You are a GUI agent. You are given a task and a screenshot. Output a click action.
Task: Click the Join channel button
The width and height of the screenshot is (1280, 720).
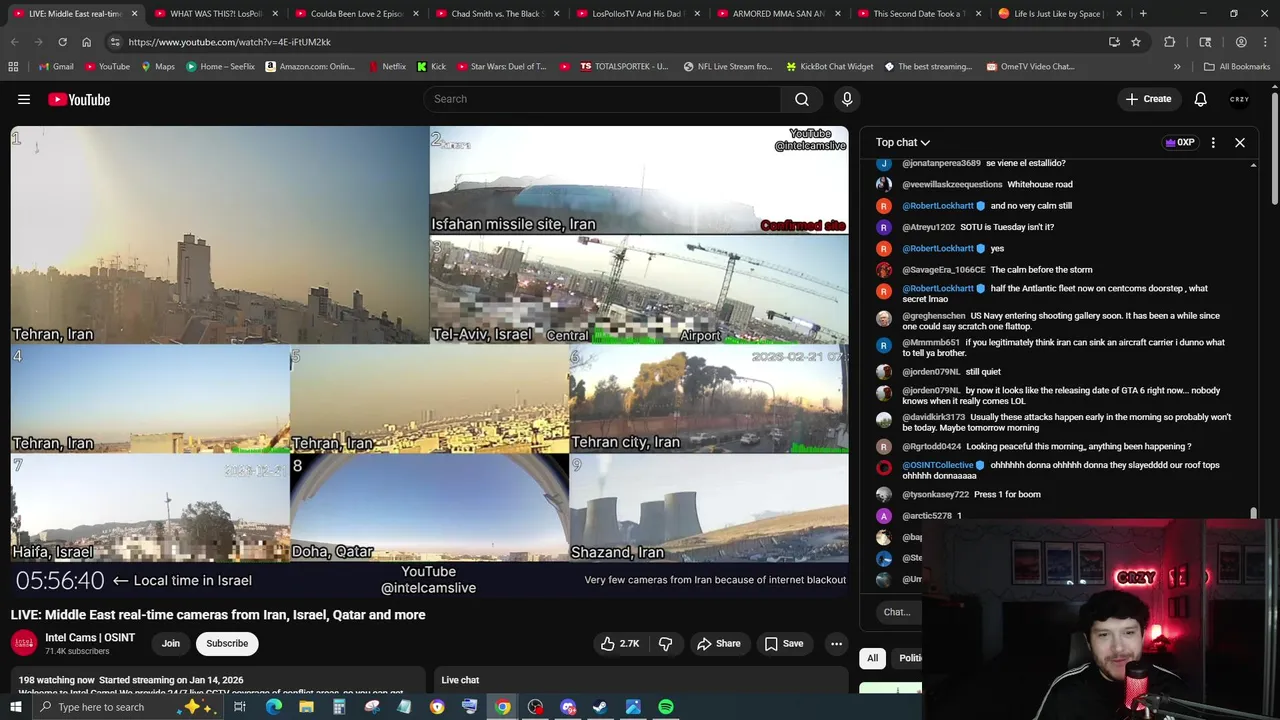point(171,644)
